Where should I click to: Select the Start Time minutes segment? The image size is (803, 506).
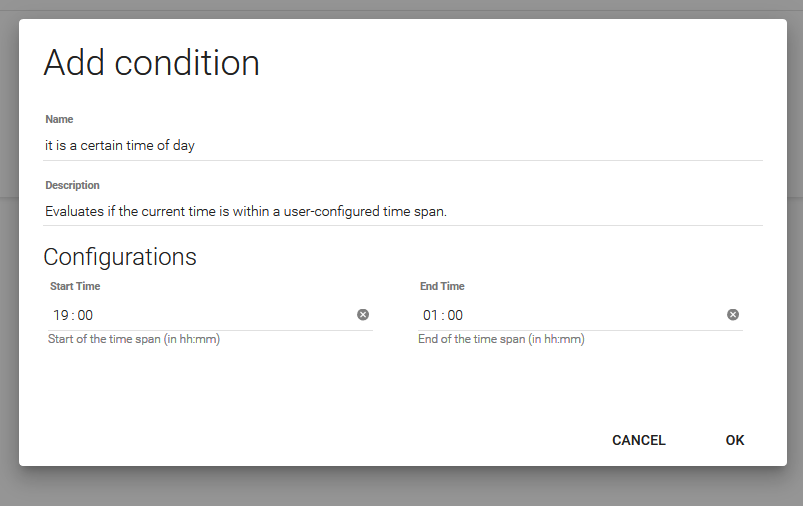86,316
